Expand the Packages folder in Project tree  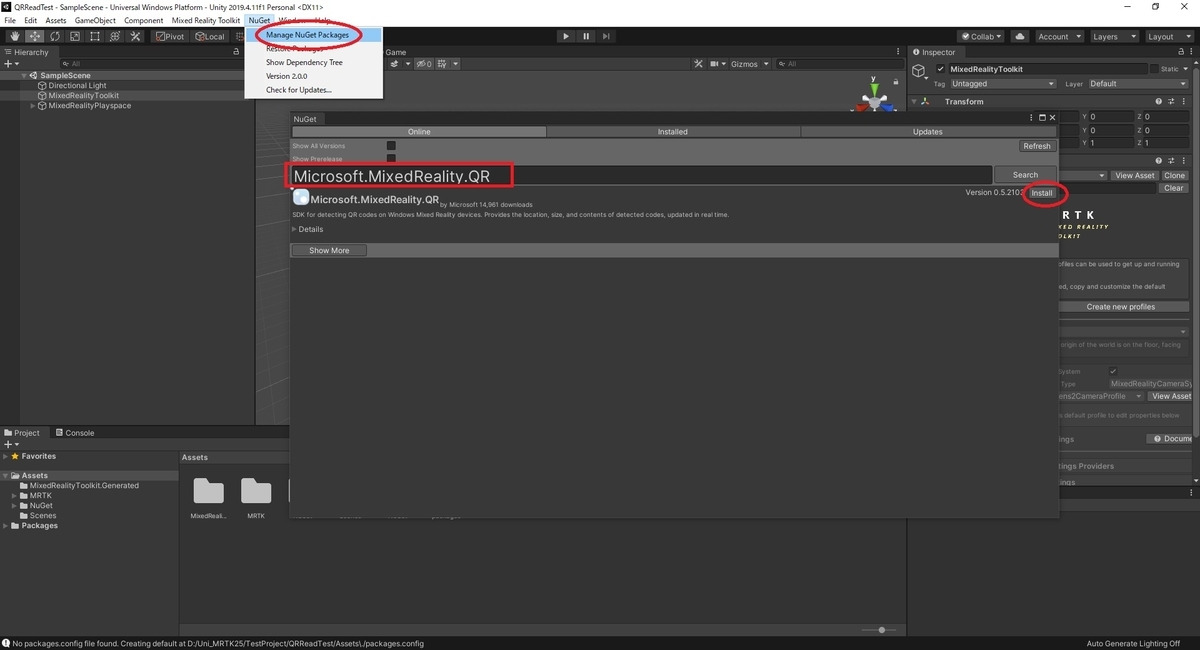pyautogui.click(x=5, y=526)
